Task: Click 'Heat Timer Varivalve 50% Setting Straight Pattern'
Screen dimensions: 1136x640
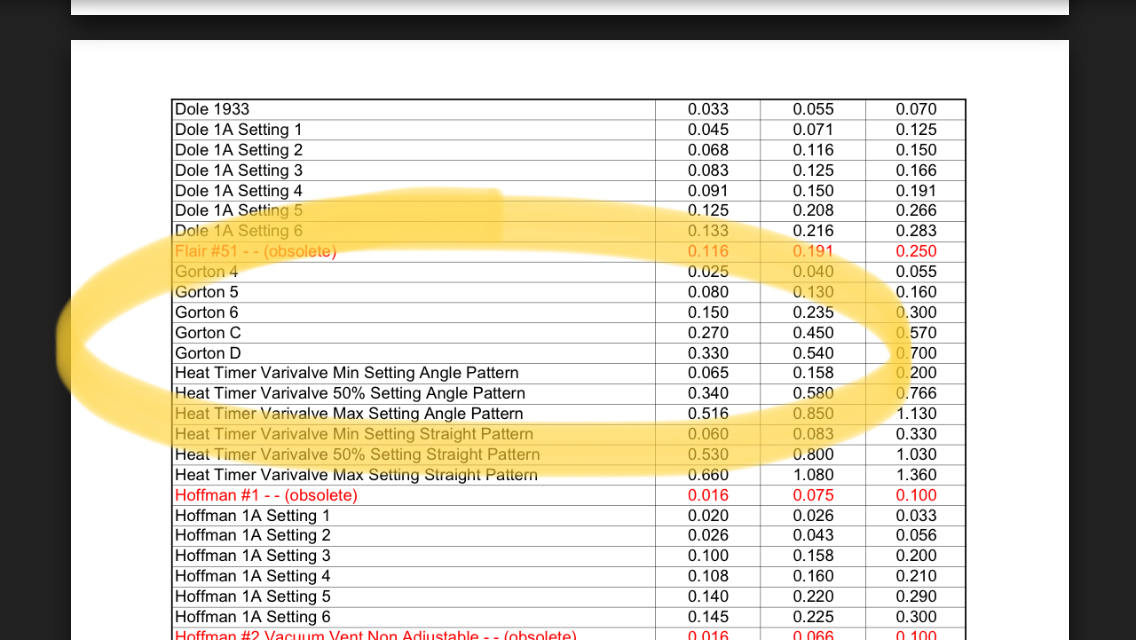Action: click(357, 454)
